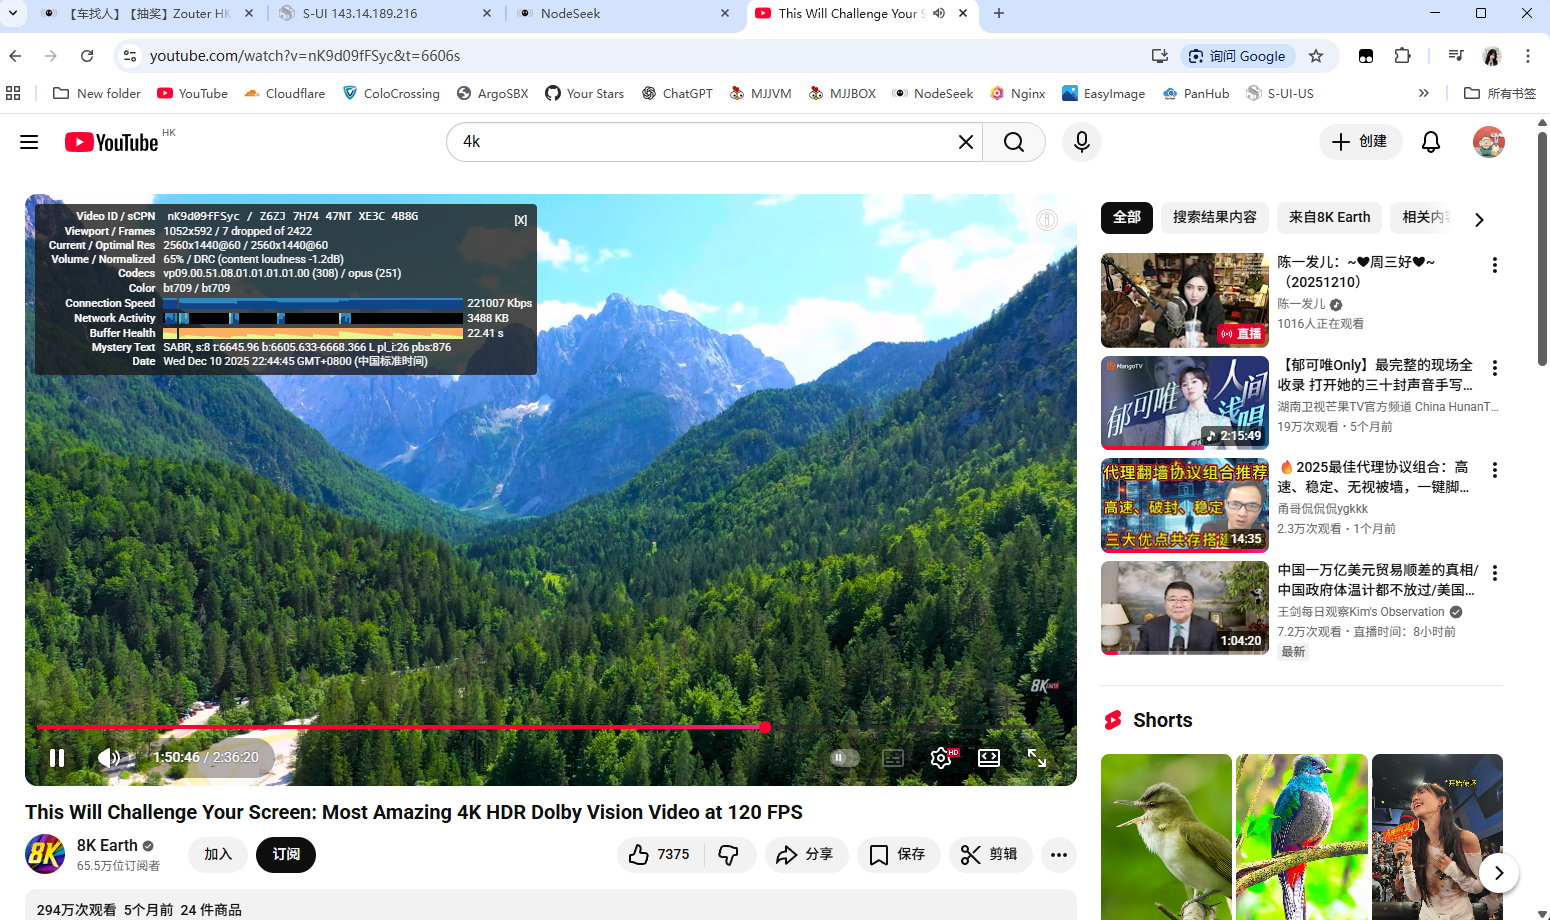Viewport: 1550px width, 920px height.
Task: Click the 订阅 subscribe button
Action: click(x=286, y=855)
